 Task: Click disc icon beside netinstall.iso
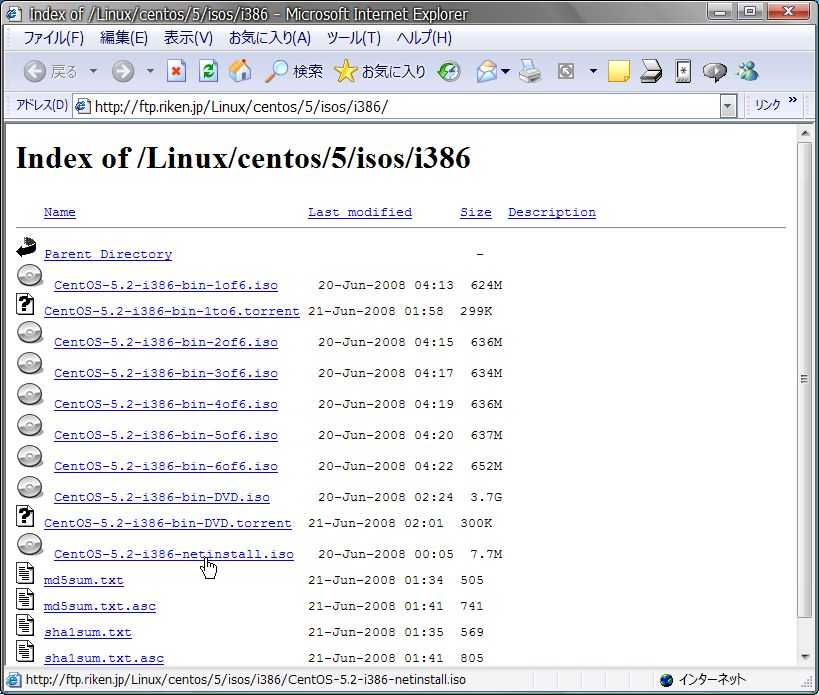pos(30,544)
